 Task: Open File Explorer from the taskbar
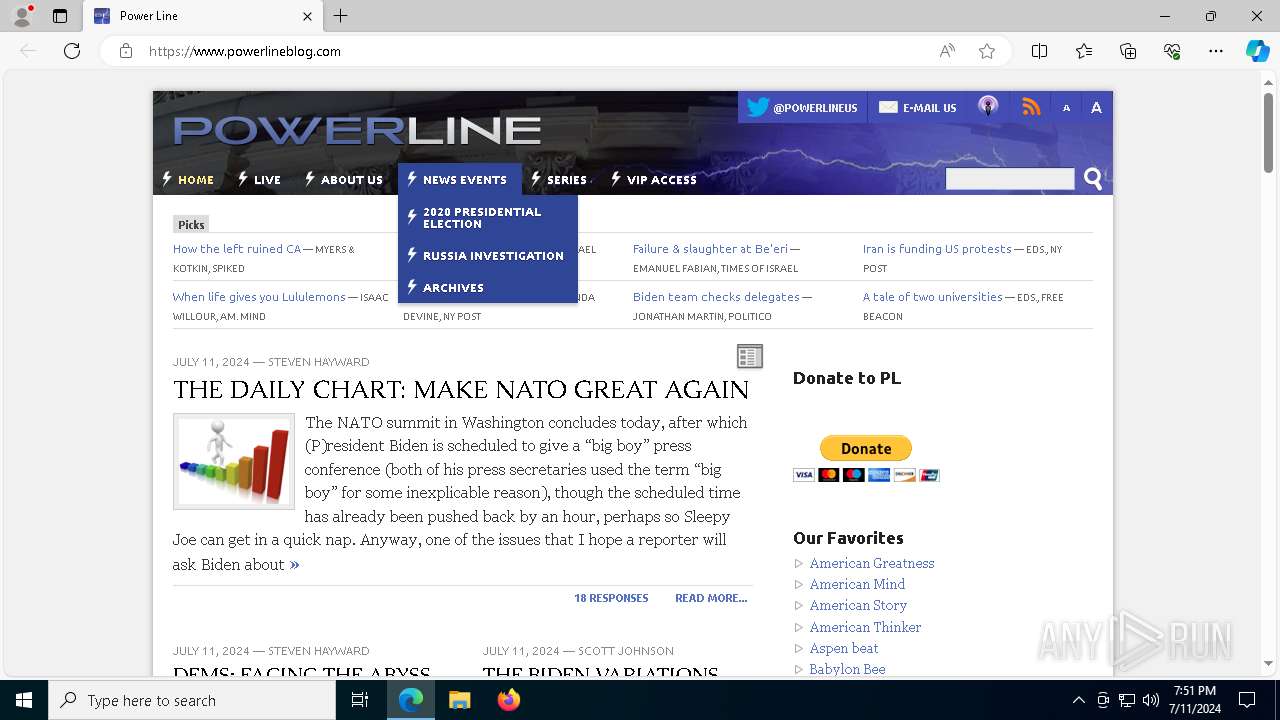459,700
